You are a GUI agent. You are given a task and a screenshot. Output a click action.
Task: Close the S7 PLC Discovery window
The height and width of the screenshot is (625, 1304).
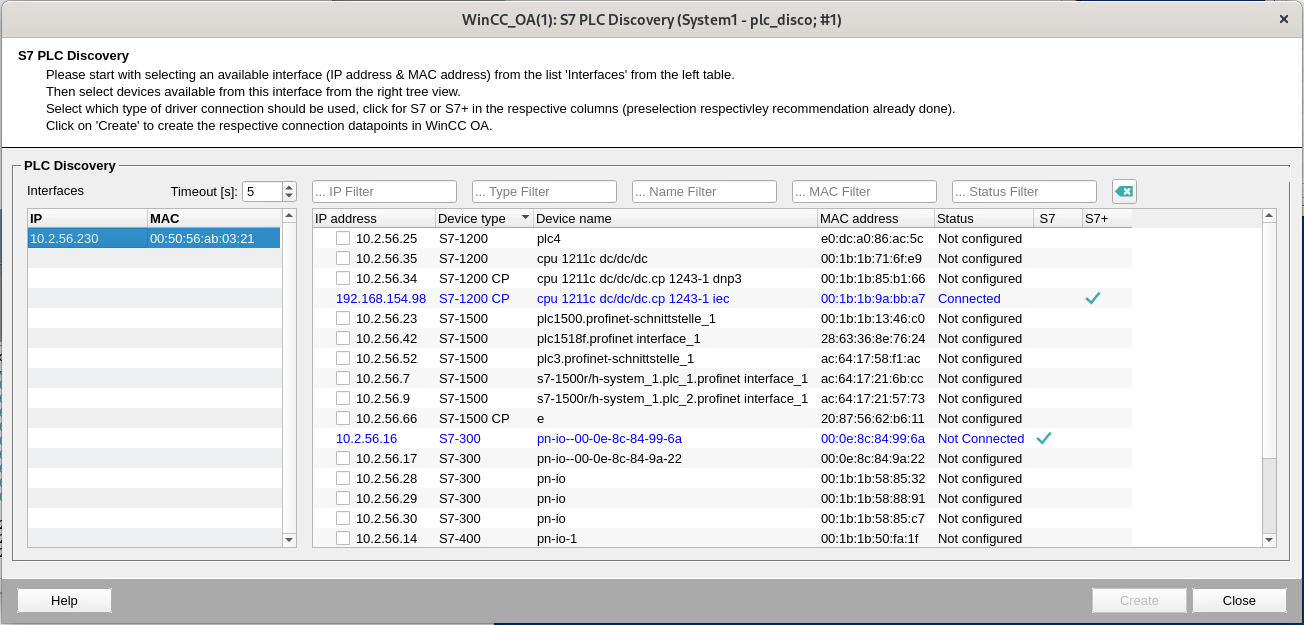[1284, 19]
